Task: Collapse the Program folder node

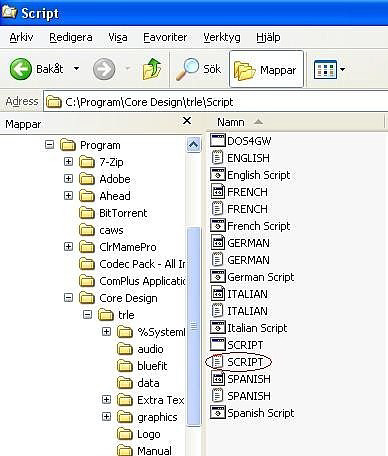Action: [x=49, y=145]
